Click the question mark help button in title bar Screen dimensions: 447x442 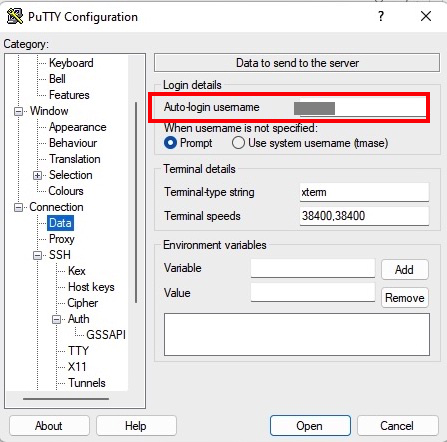(381, 16)
